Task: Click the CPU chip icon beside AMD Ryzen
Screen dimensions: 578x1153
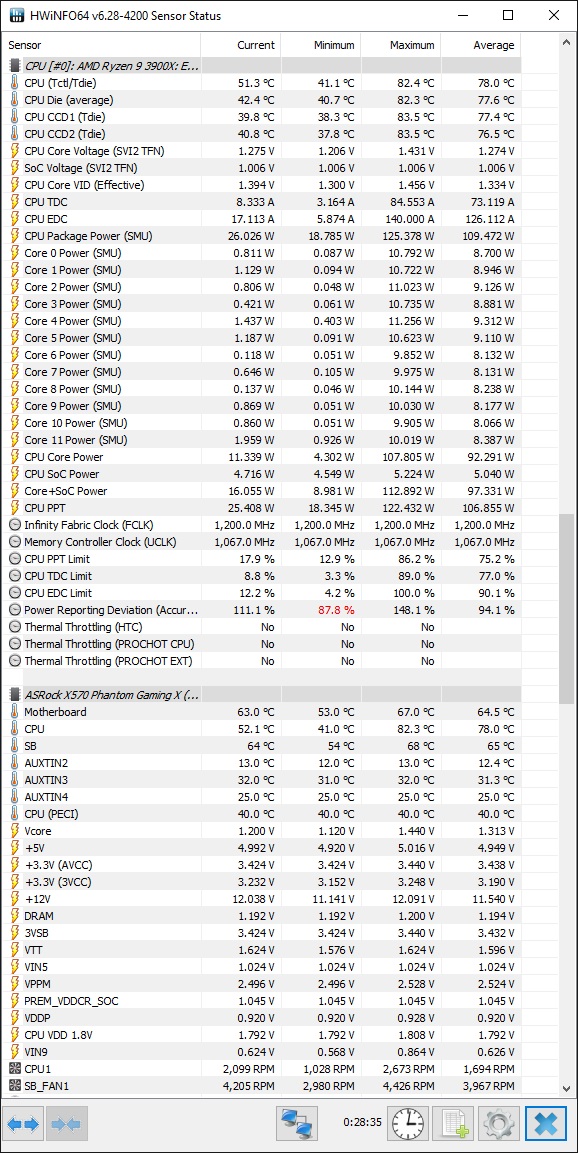Action: click(15, 65)
